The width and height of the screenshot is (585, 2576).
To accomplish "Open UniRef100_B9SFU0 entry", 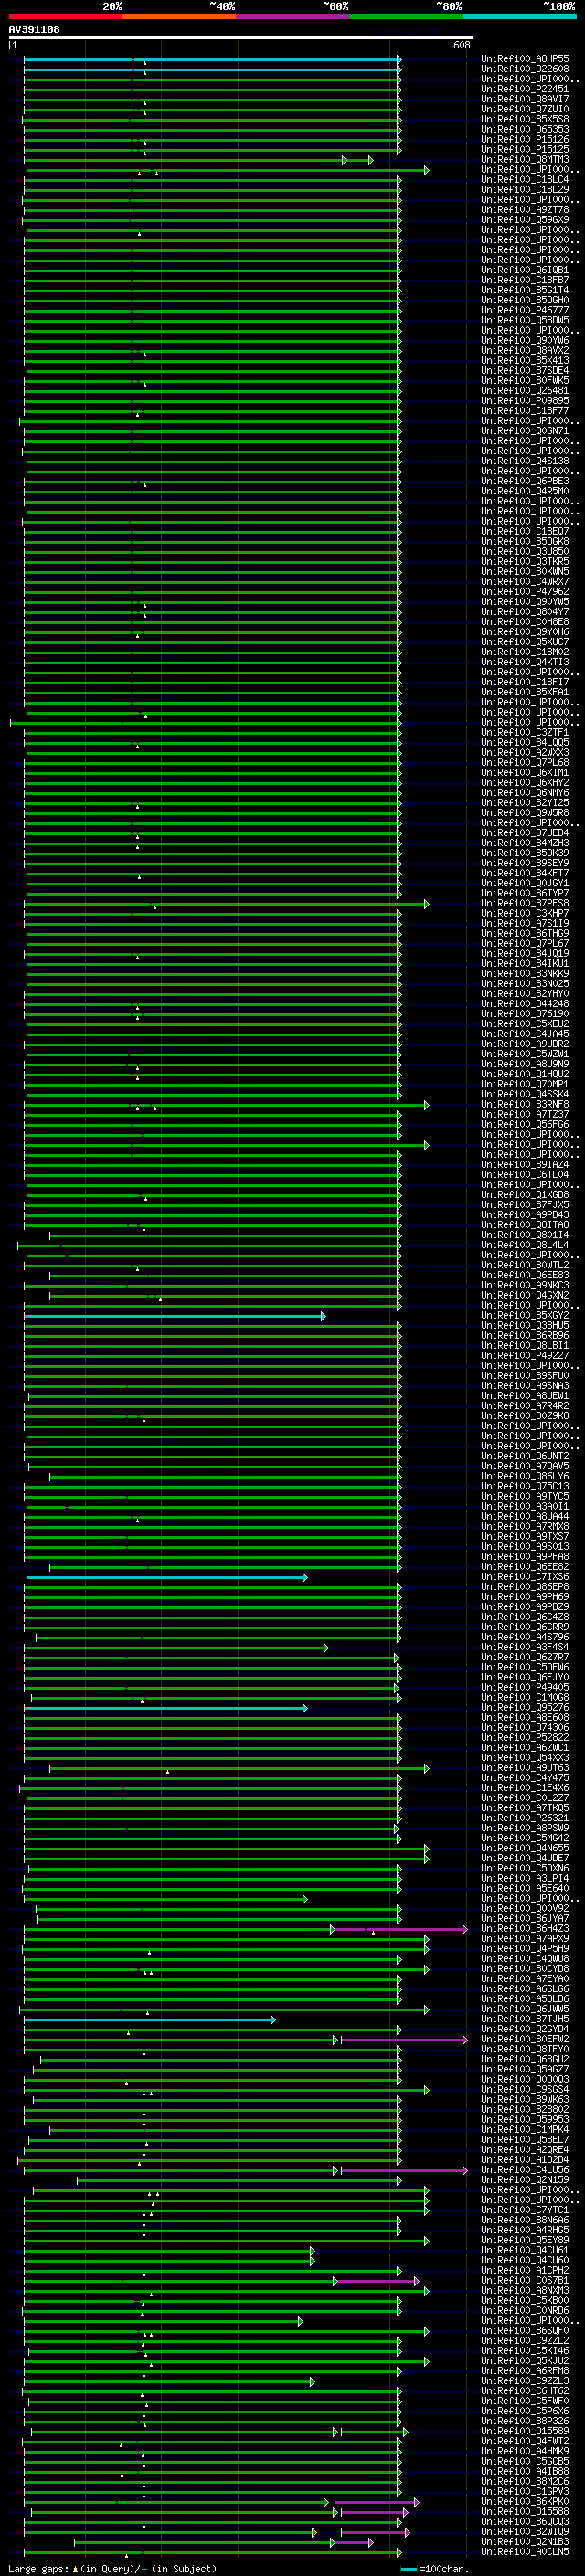I will tap(525, 1376).
